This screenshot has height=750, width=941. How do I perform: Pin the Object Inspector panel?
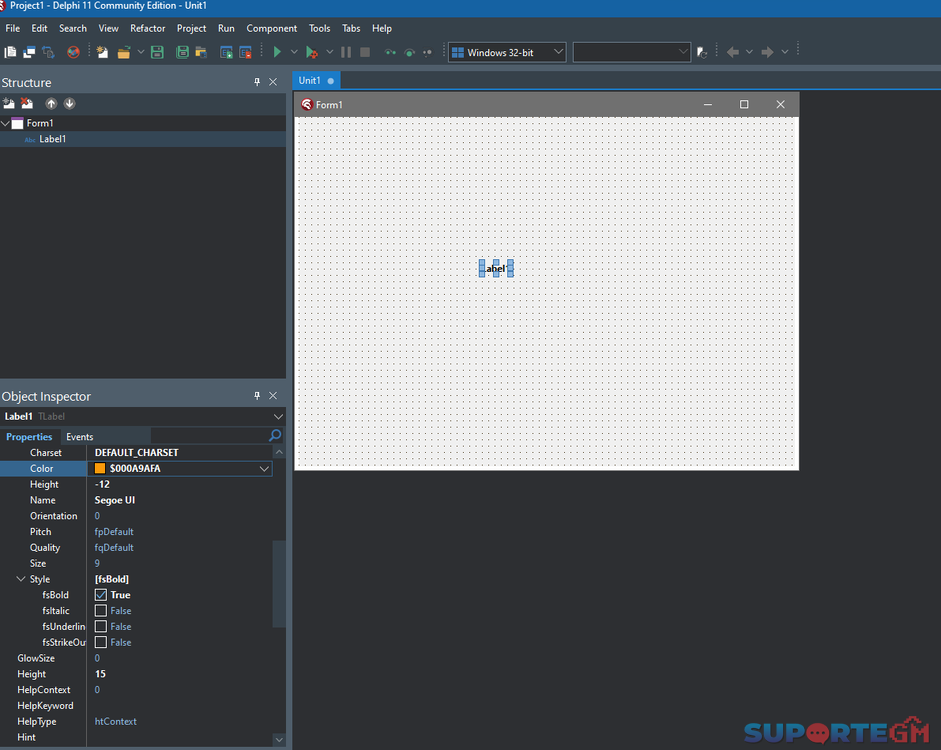[x=257, y=396]
